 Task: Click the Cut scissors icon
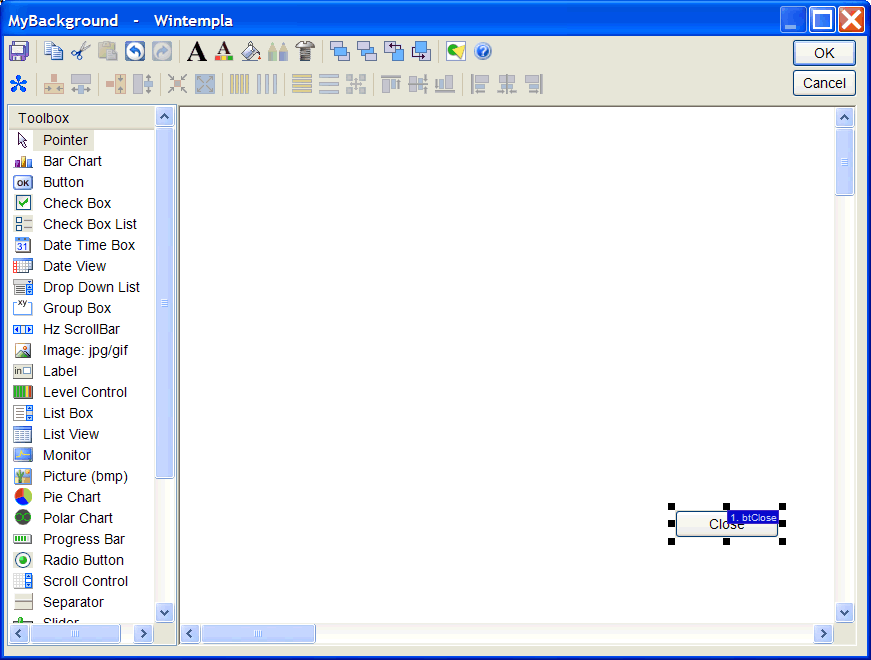coord(81,51)
